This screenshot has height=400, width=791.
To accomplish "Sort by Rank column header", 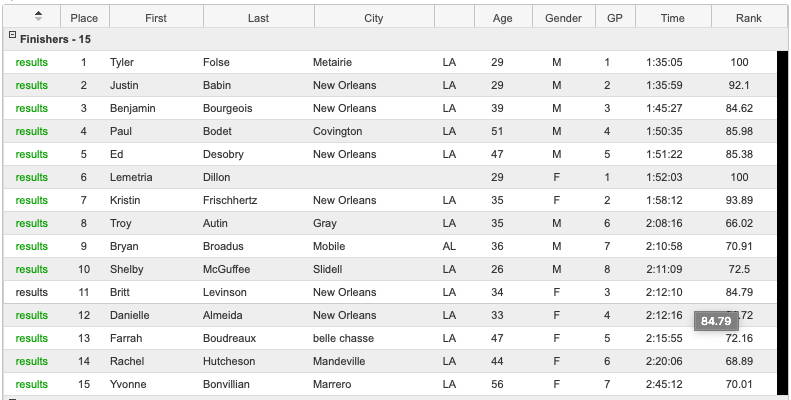I will coord(749,18).
